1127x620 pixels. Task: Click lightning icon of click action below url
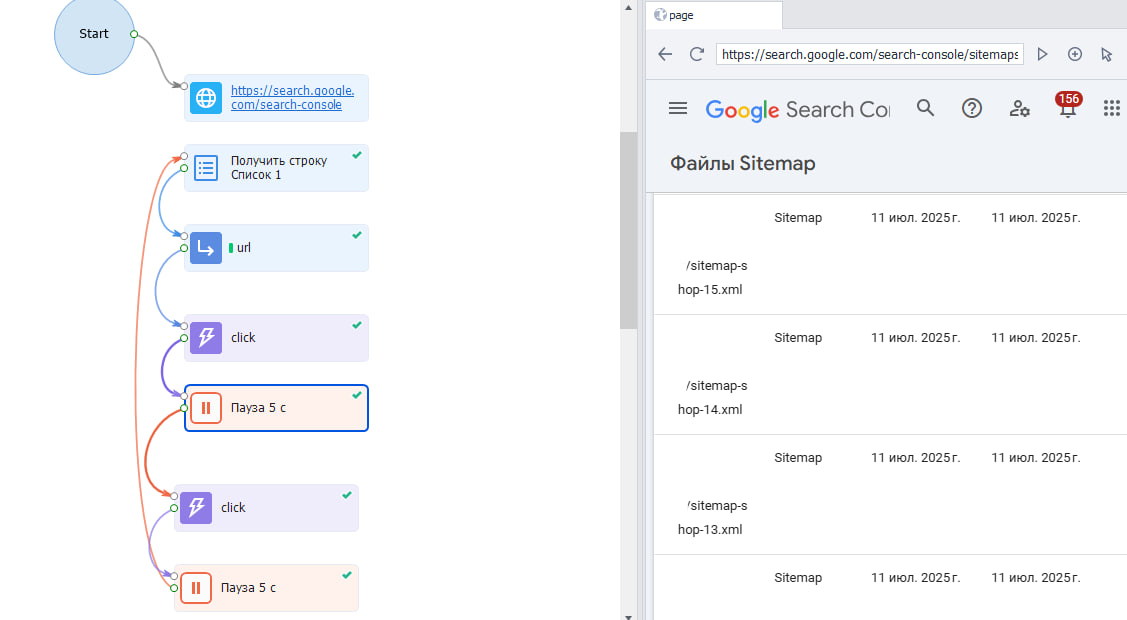coord(206,338)
